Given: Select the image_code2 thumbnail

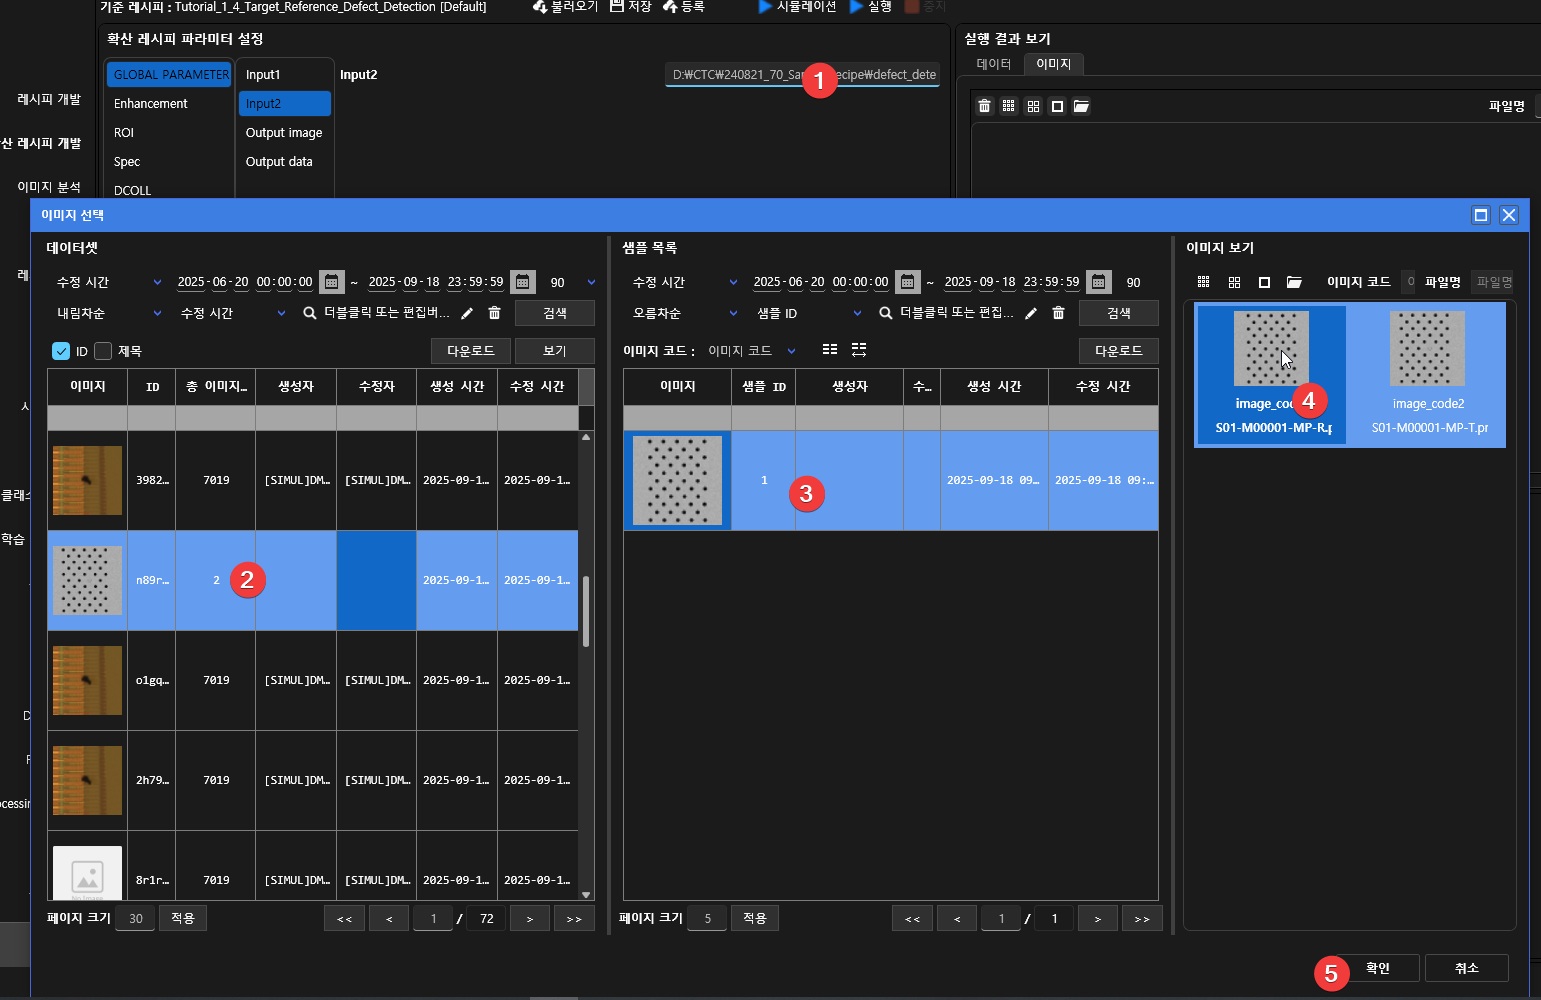Looking at the screenshot, I should coord(1428,372).
